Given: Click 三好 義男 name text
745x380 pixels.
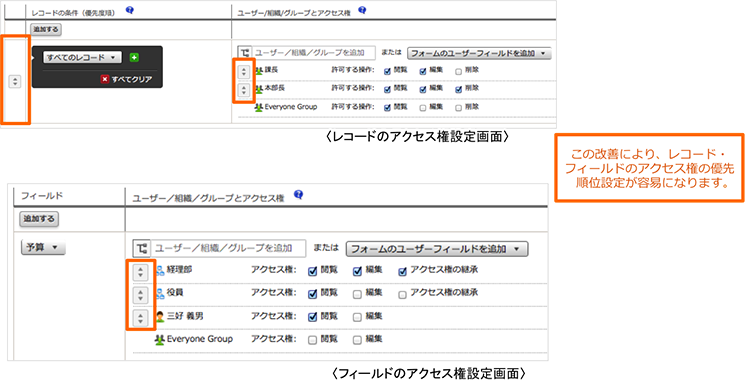Looking at the screenshot, I should (x=185, y=316).
